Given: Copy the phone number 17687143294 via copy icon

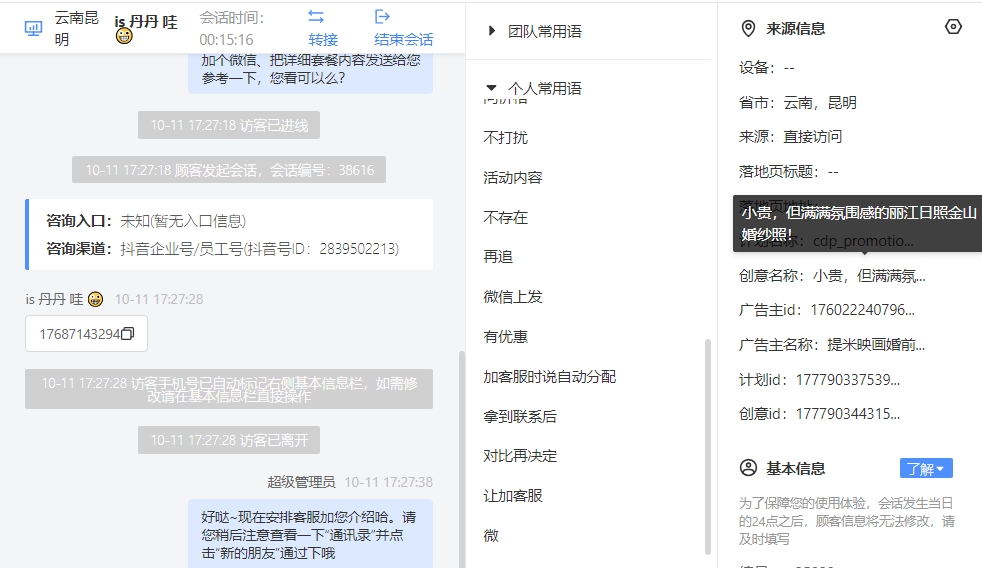Looking at the screenshot, I should pyautogui.click(x=128, y=334).
